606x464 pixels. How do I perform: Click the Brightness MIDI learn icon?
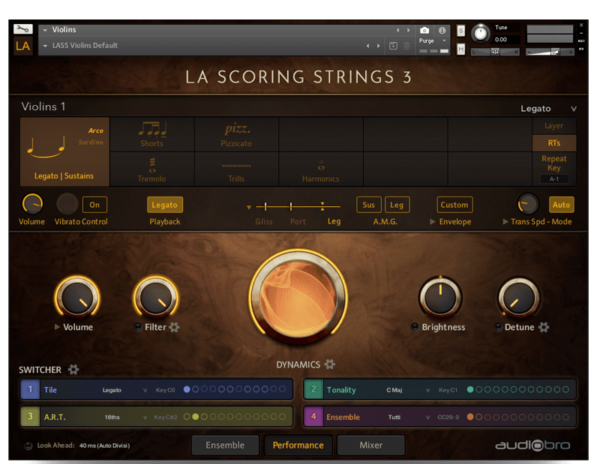415,327
